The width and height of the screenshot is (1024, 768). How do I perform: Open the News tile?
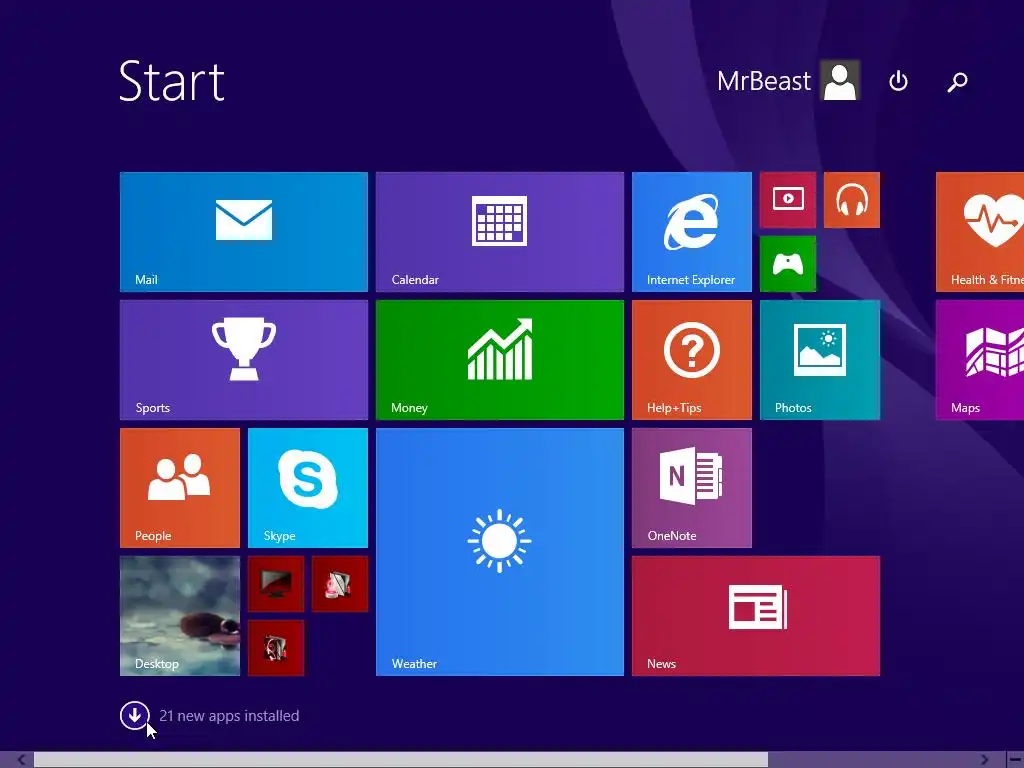(x=756, y=616)
